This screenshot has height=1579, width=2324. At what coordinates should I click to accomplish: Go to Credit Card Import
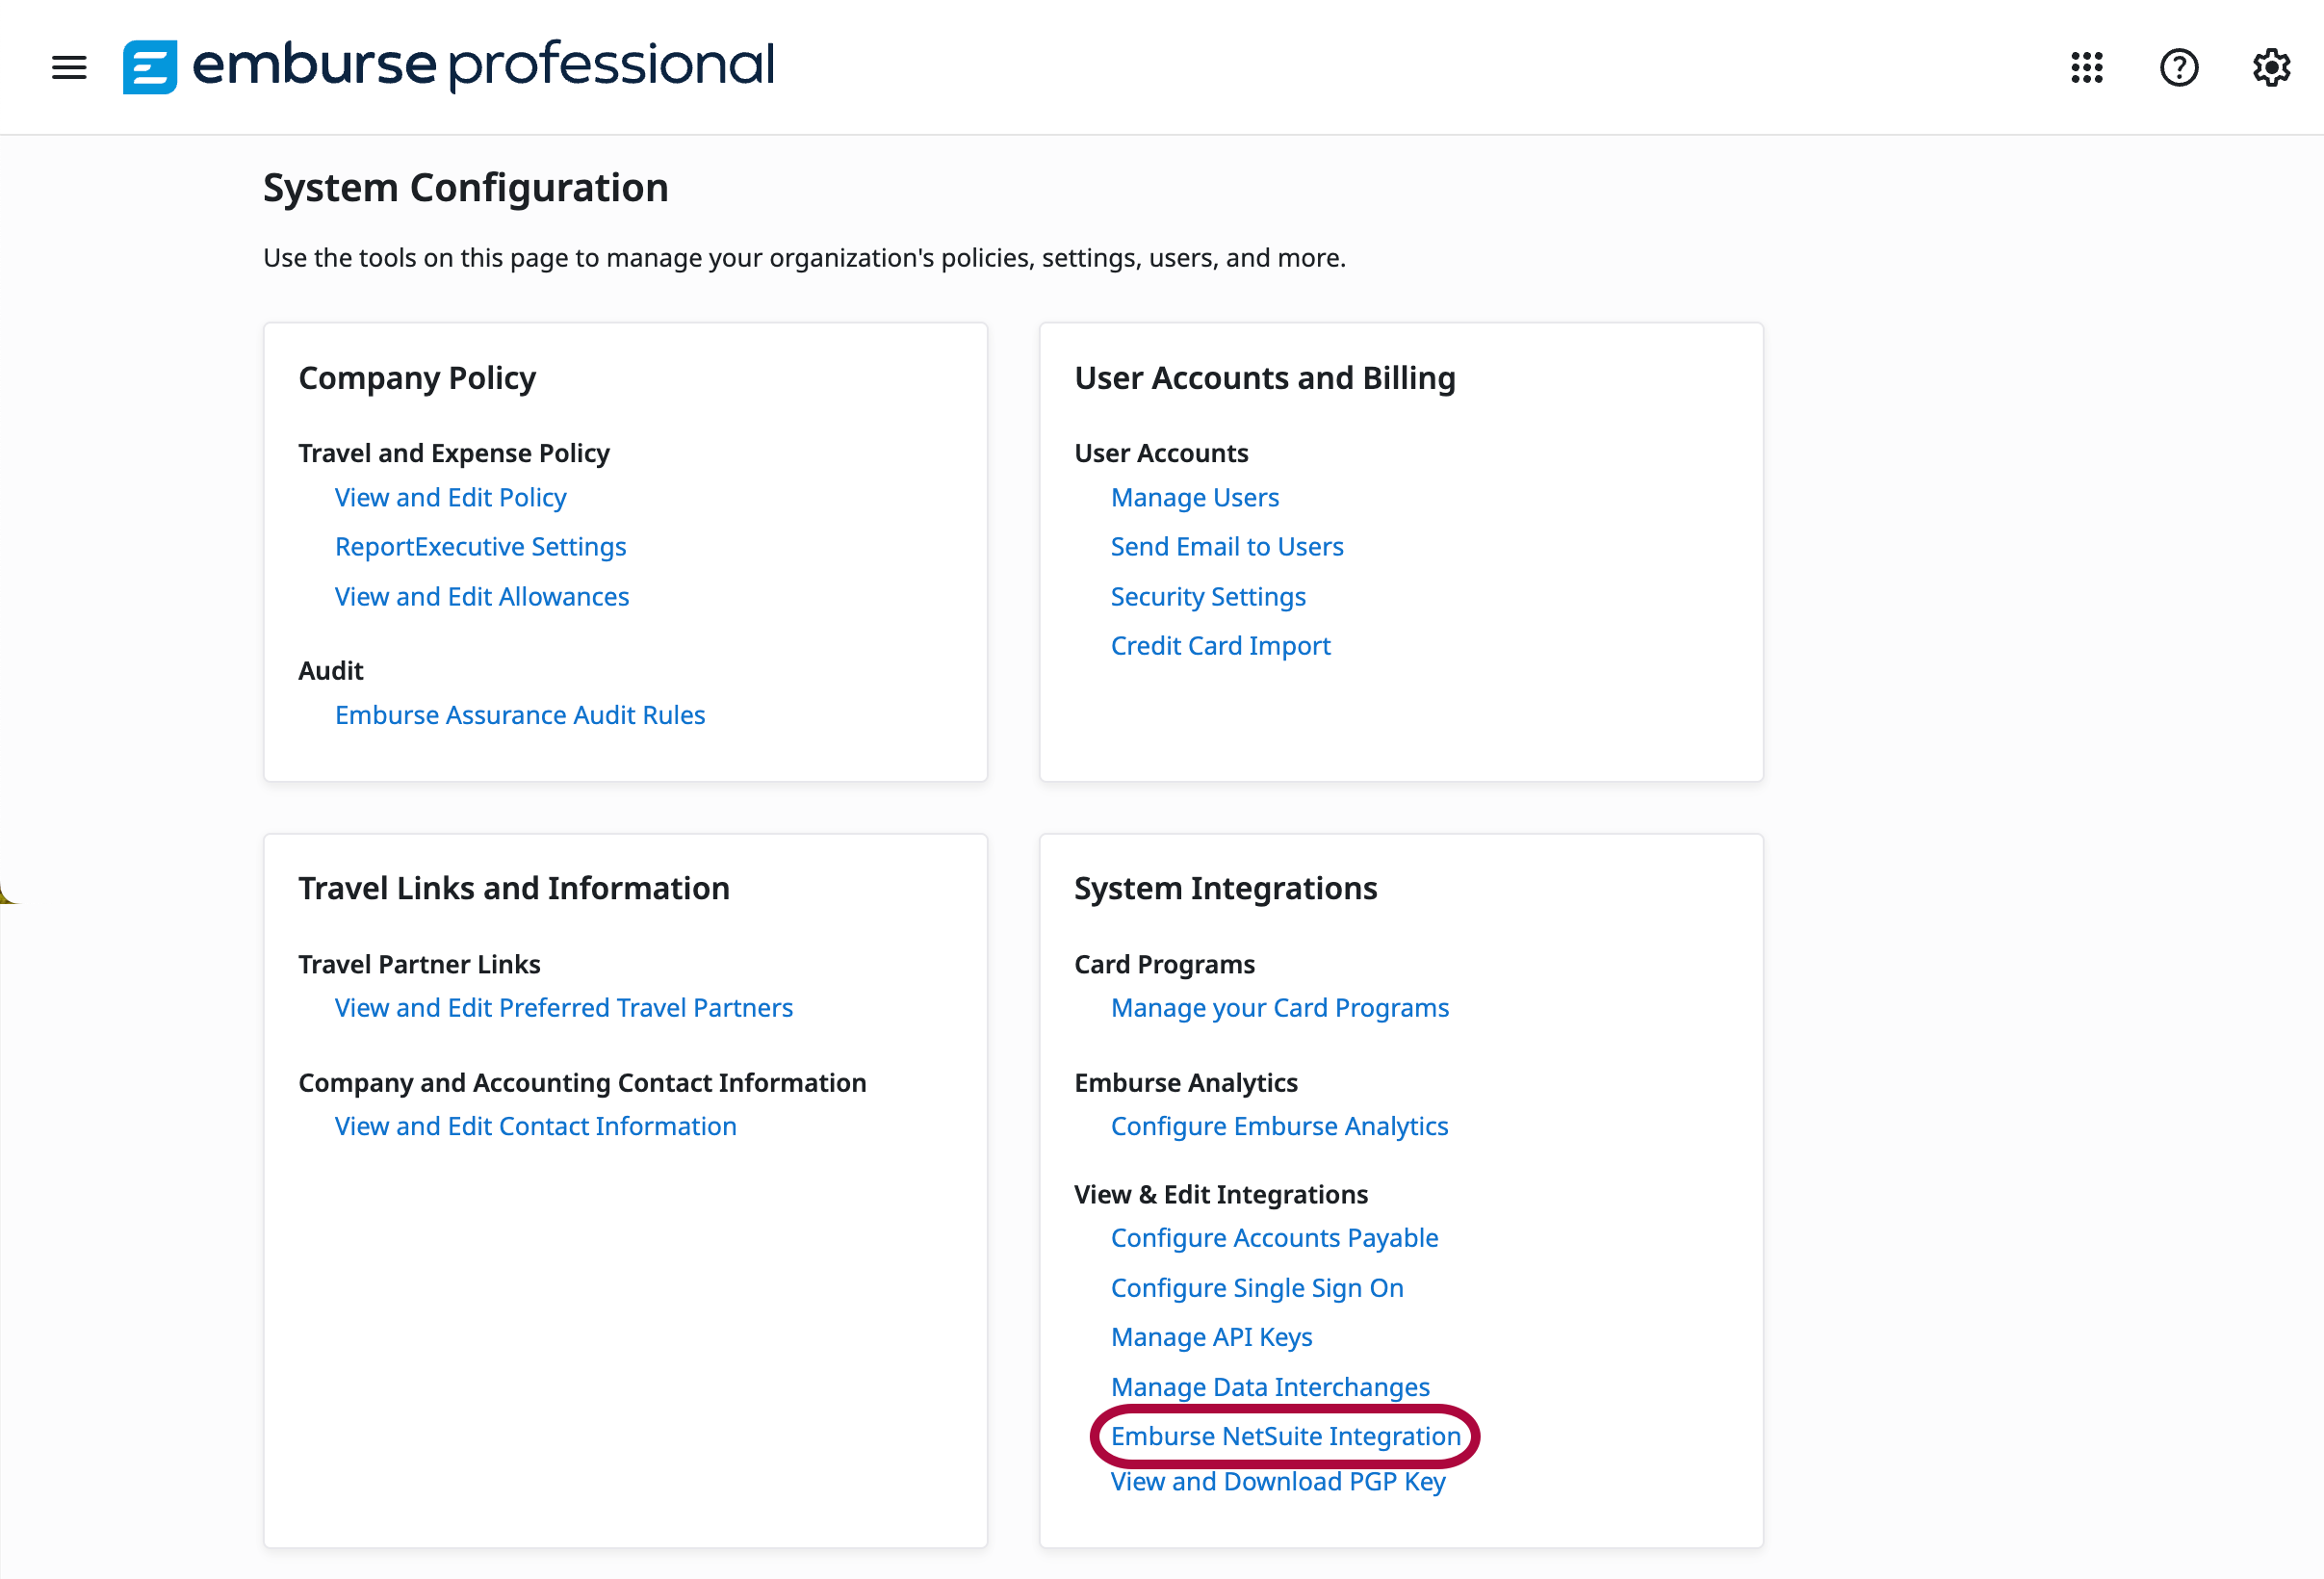tap(1220, 645)
